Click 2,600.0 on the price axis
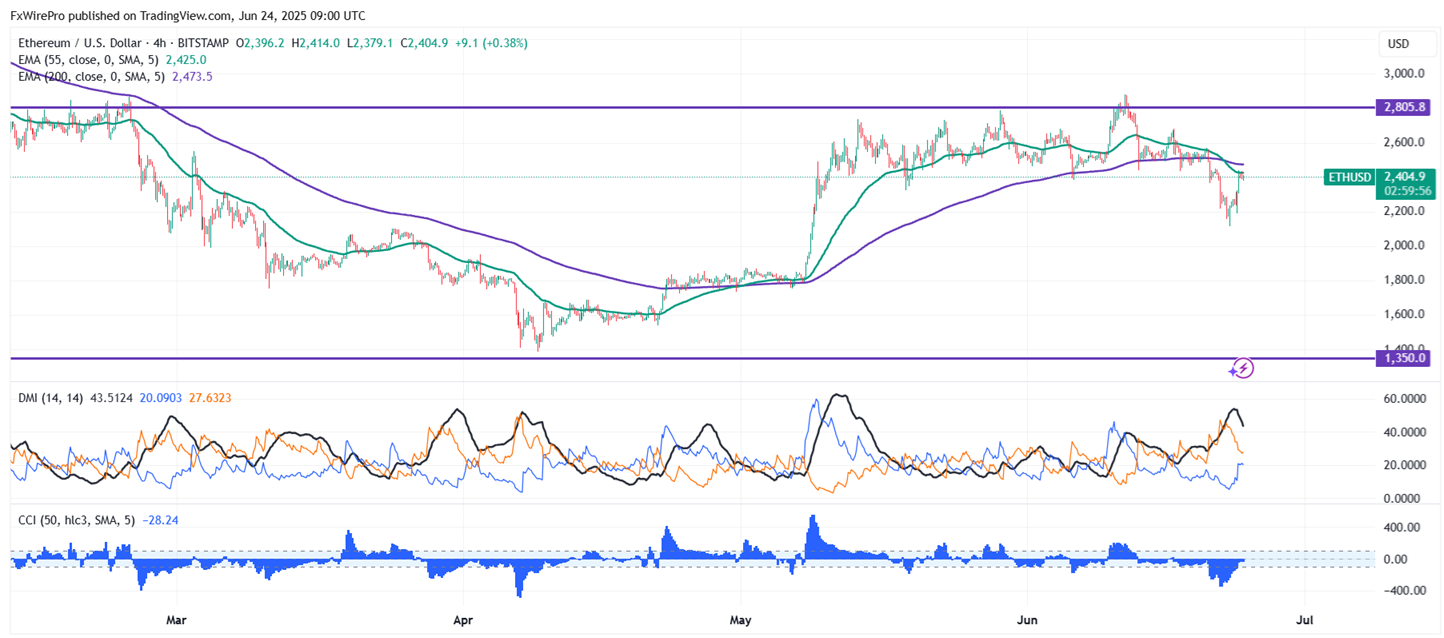The width and height of the screenshot is (1444, 638). pos(1403,142)
